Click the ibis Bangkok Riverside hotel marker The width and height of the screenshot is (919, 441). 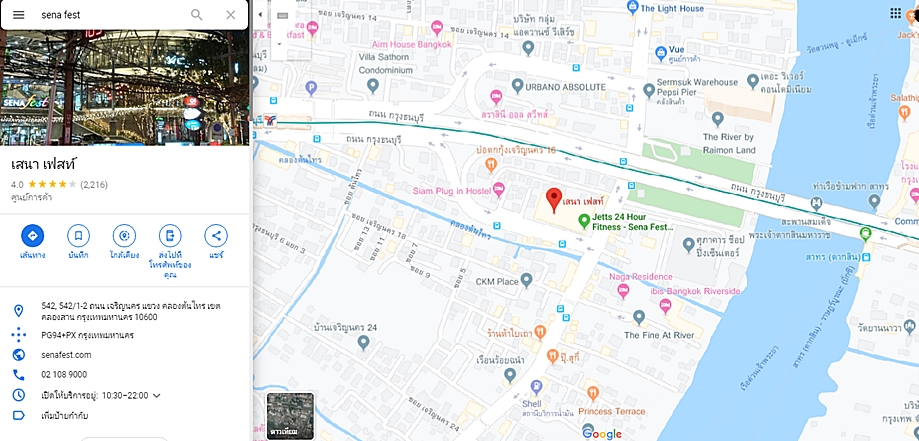pyautogui.click(x=665, y=306)
